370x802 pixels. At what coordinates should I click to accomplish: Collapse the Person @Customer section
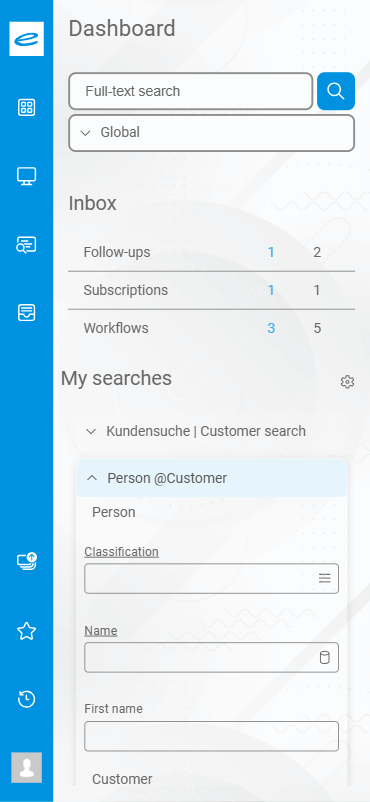click(211, 478)
